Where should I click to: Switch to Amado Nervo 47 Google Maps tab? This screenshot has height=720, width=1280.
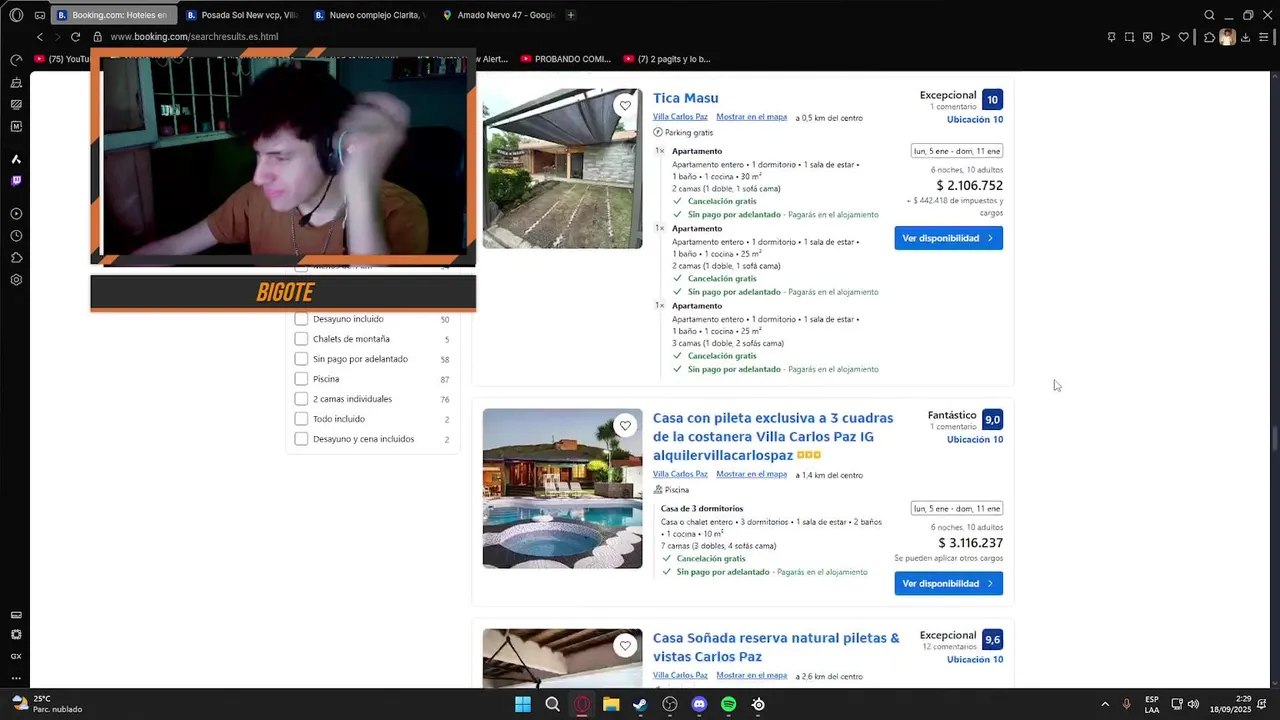pos(498,15)
